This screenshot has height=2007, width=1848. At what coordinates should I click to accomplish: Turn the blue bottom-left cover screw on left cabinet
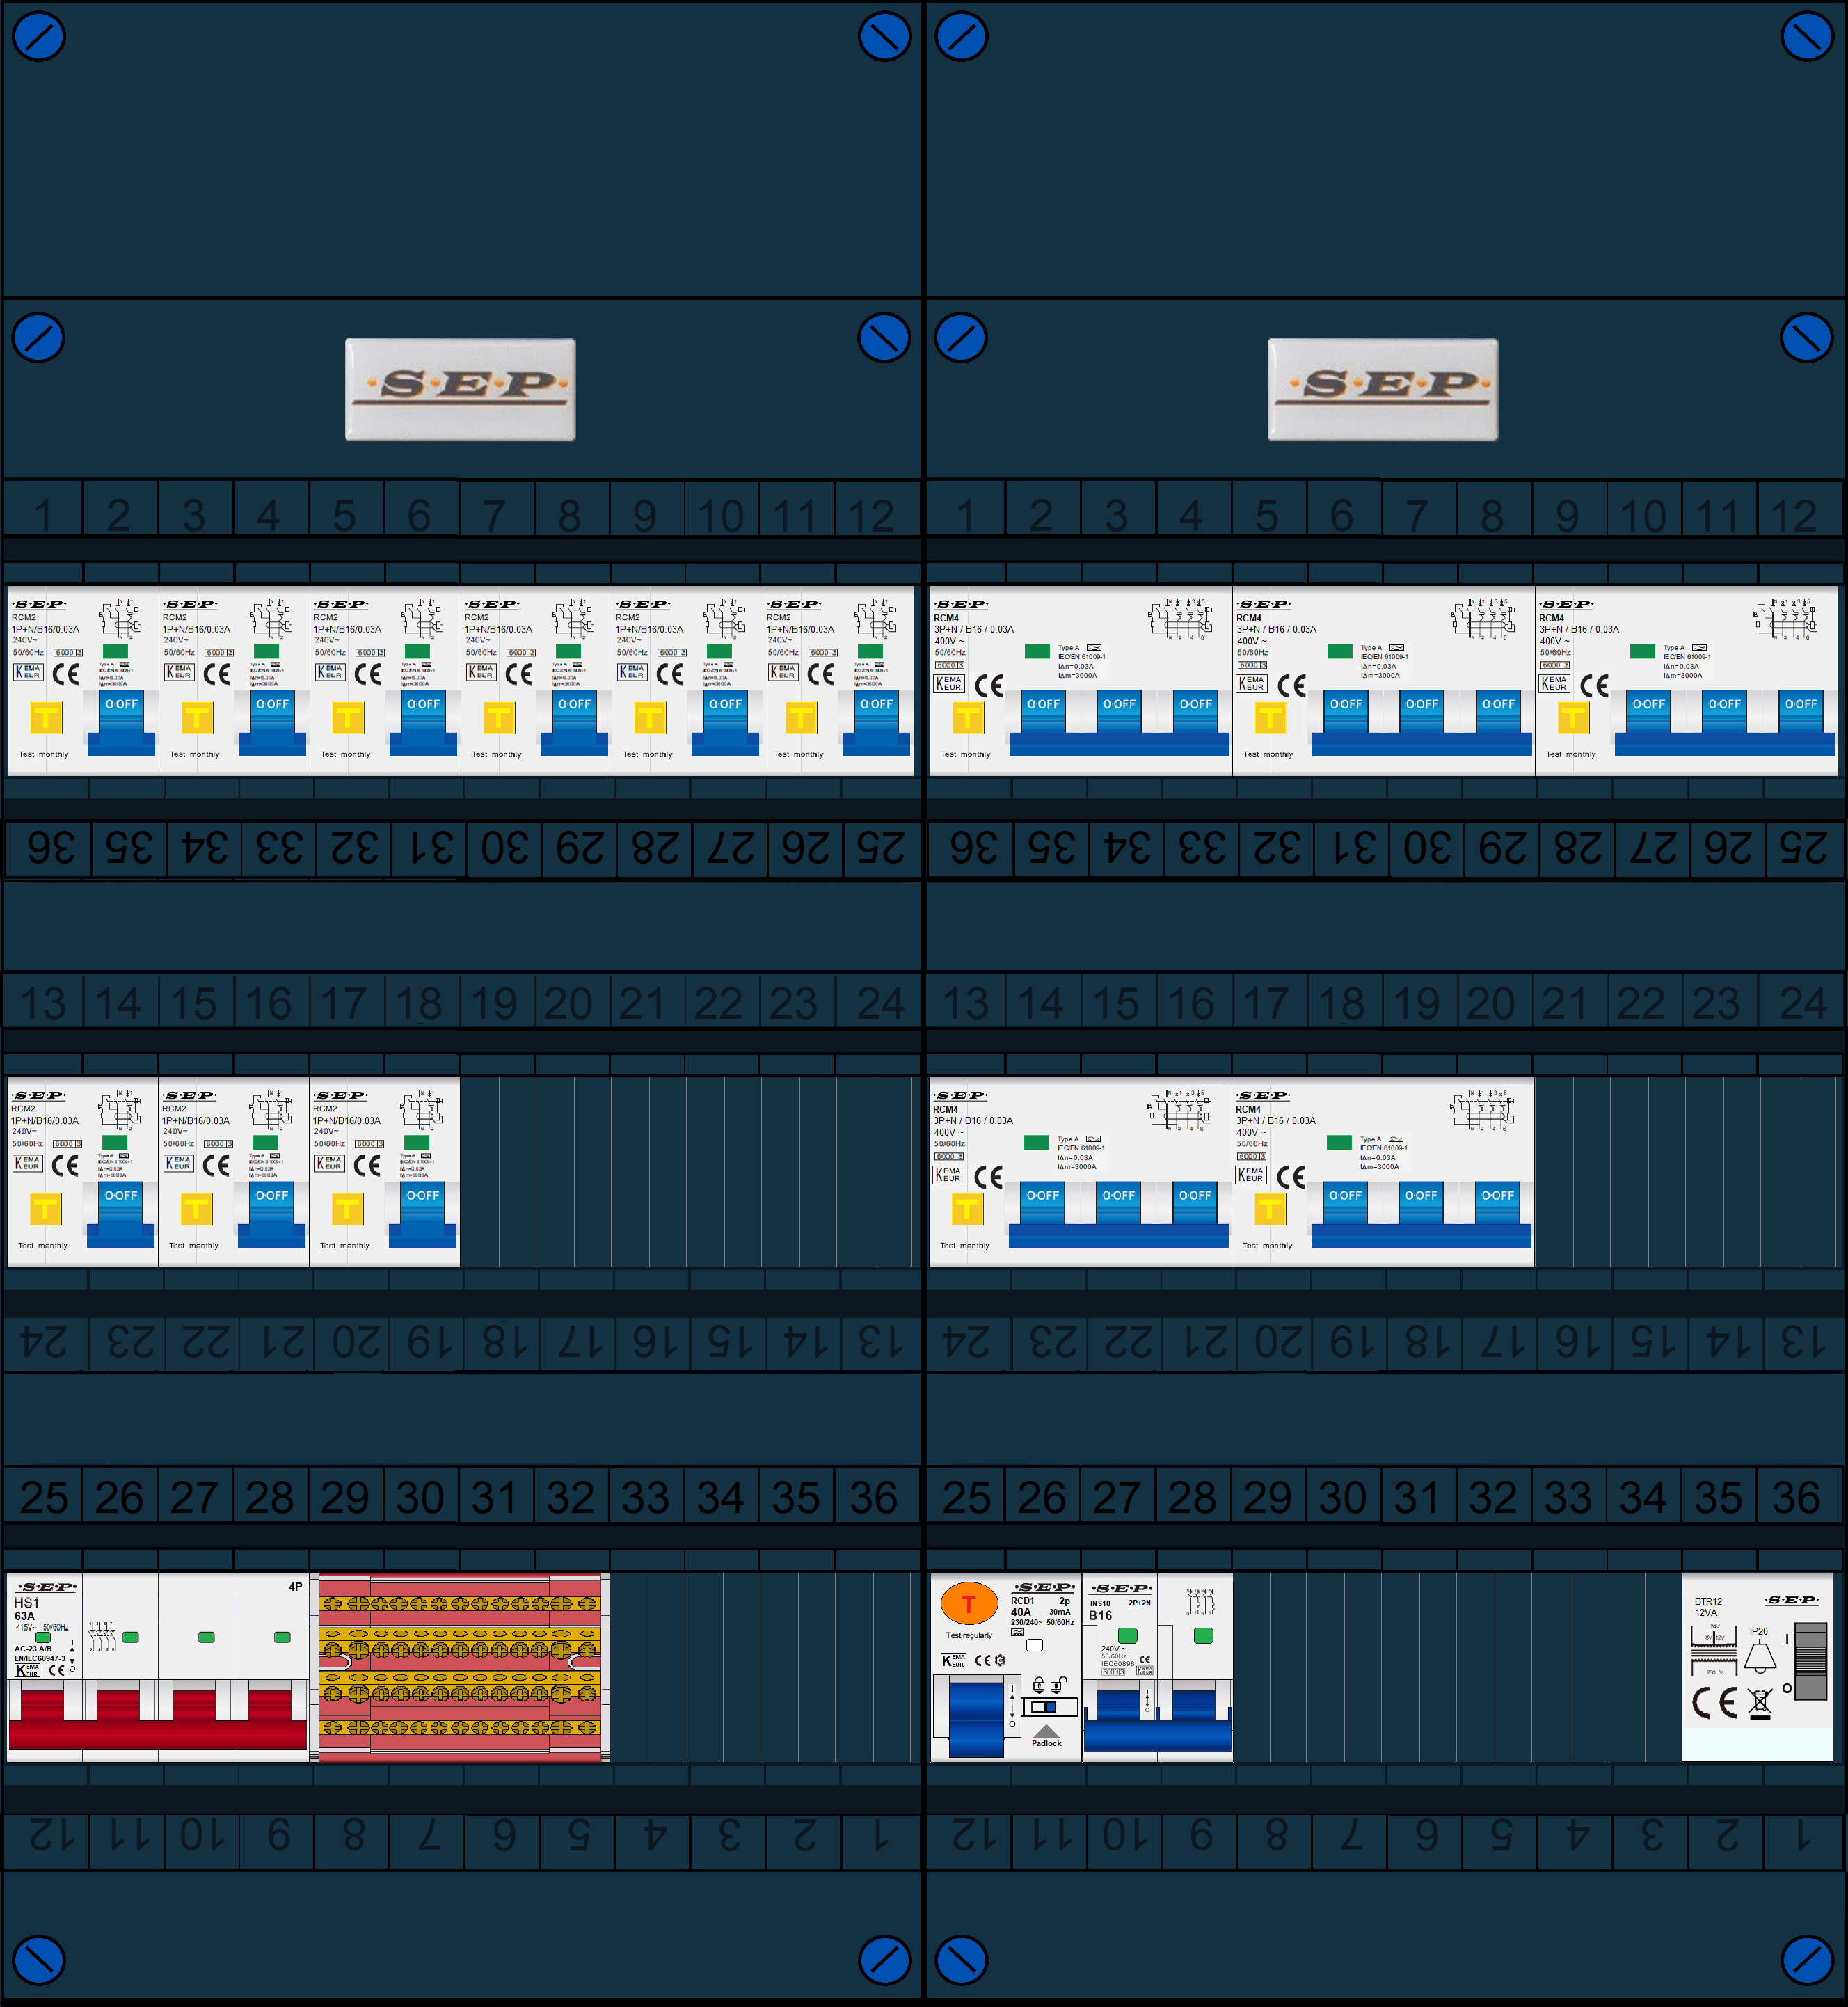point(39,1960)
